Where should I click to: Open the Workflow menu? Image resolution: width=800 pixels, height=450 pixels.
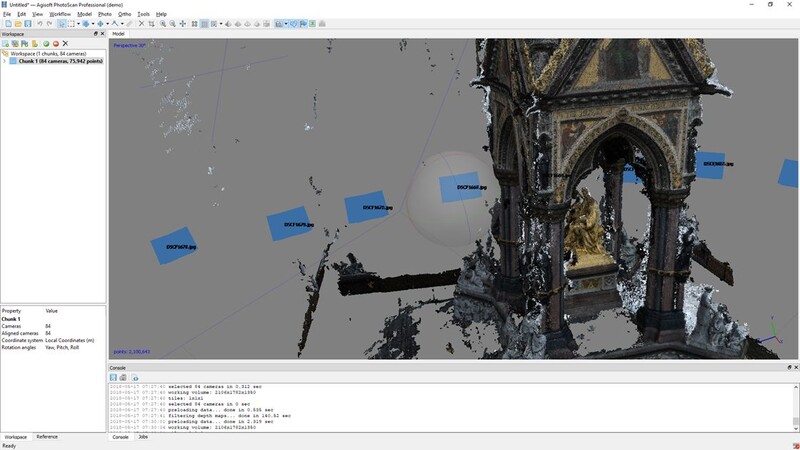click(60, 14)
